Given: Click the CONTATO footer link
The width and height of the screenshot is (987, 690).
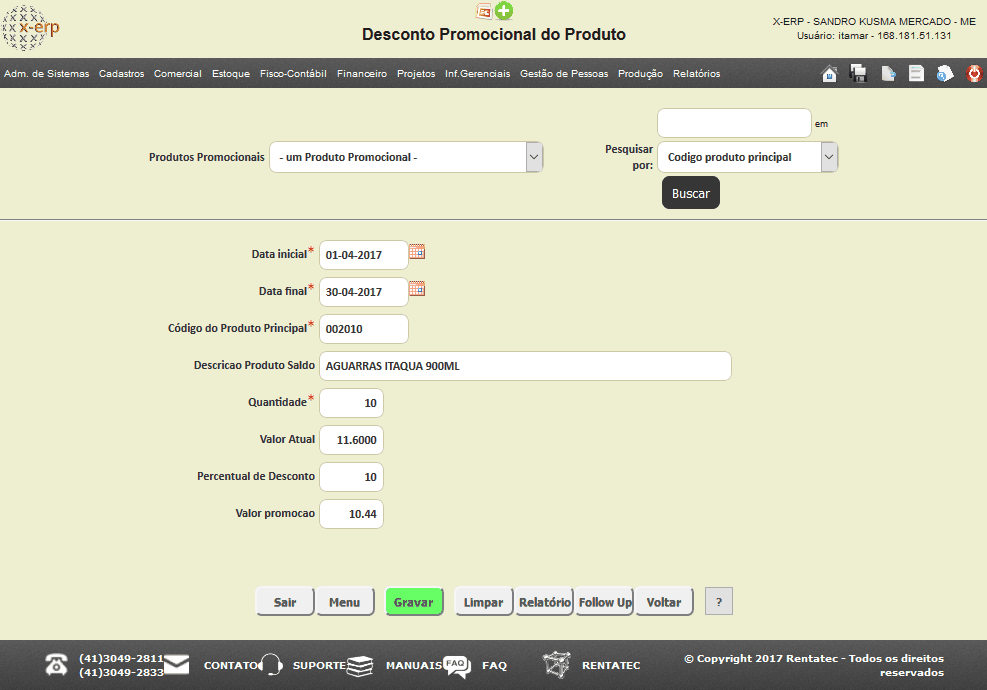Looking at the screenshot, I should point(231,665).
